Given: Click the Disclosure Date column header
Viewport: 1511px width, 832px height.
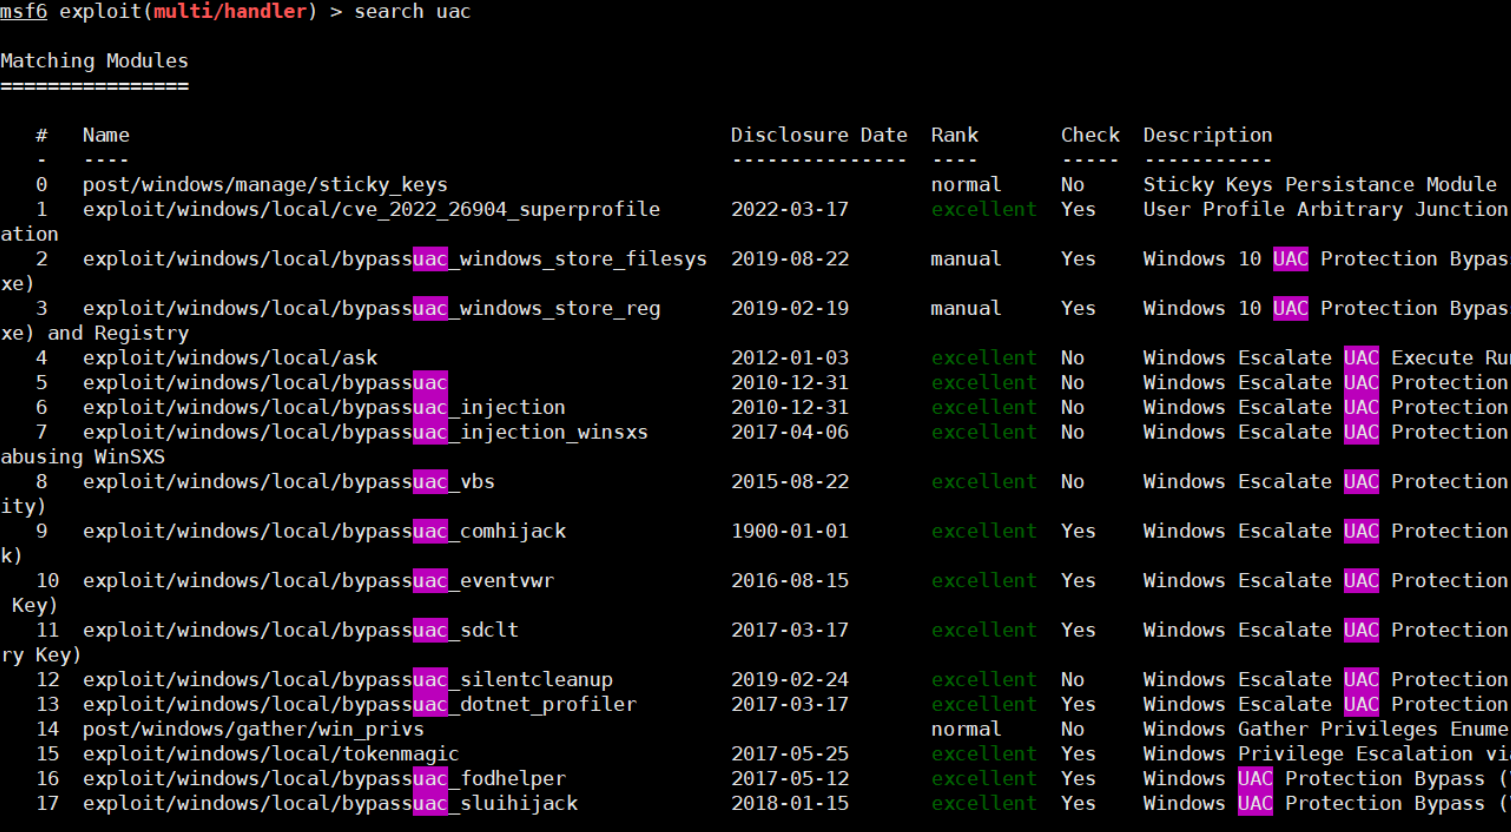Looking at the screenshot, I should click(x=818, y=135).
